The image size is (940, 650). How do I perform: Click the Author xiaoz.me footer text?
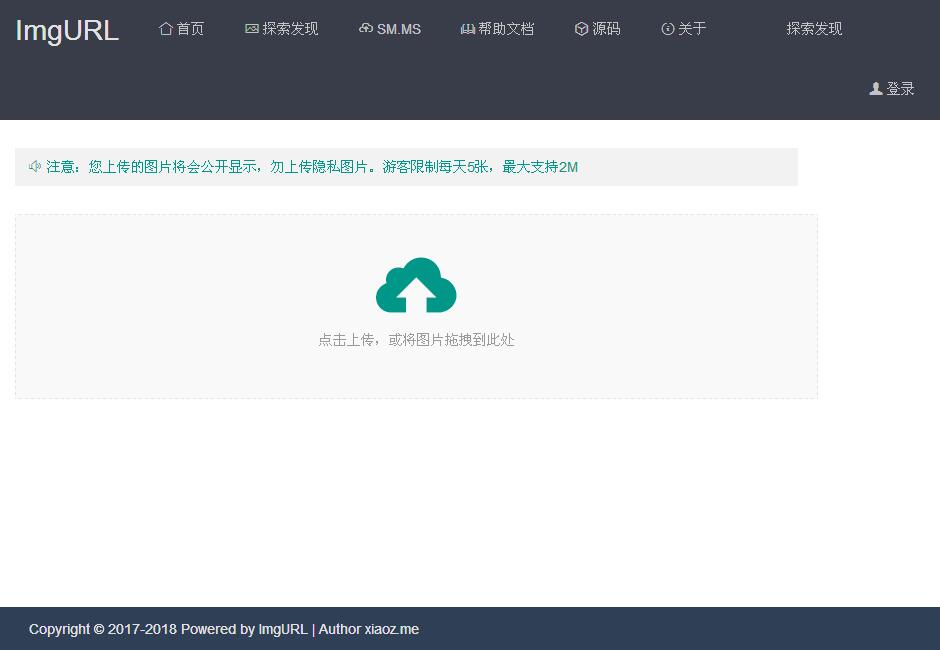click(x=369, y=629)
